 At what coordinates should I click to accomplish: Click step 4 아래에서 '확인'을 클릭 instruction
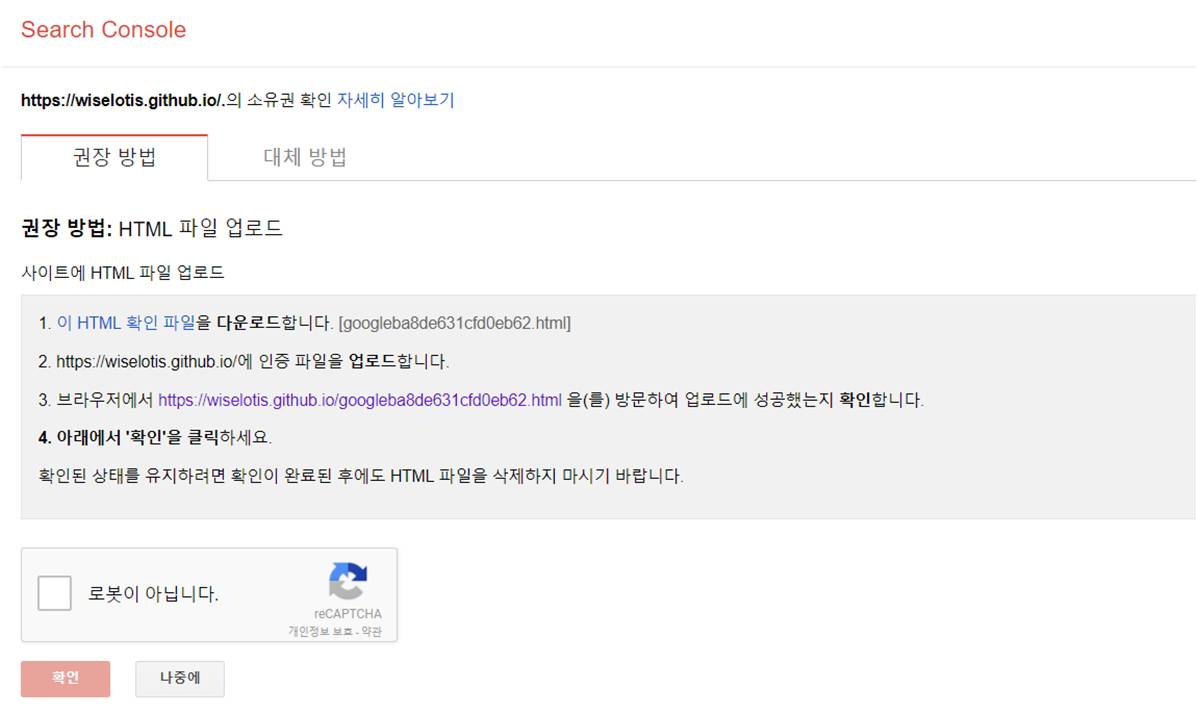(x=155, y=437)
